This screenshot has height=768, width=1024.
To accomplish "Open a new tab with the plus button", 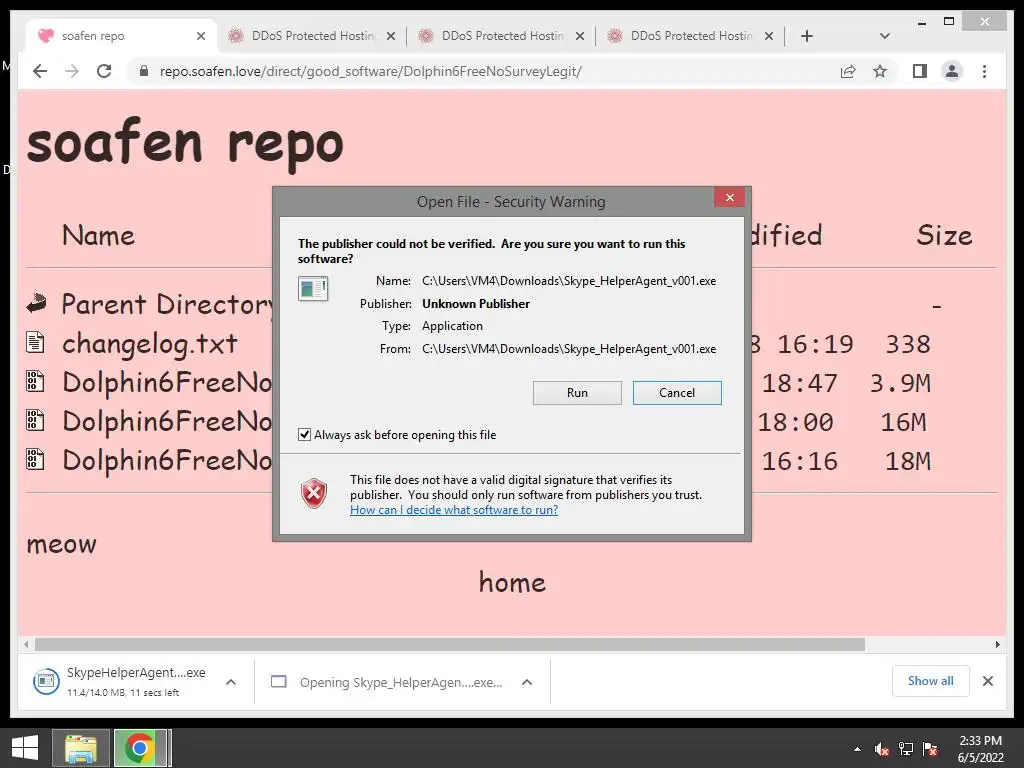I will 807,36.
